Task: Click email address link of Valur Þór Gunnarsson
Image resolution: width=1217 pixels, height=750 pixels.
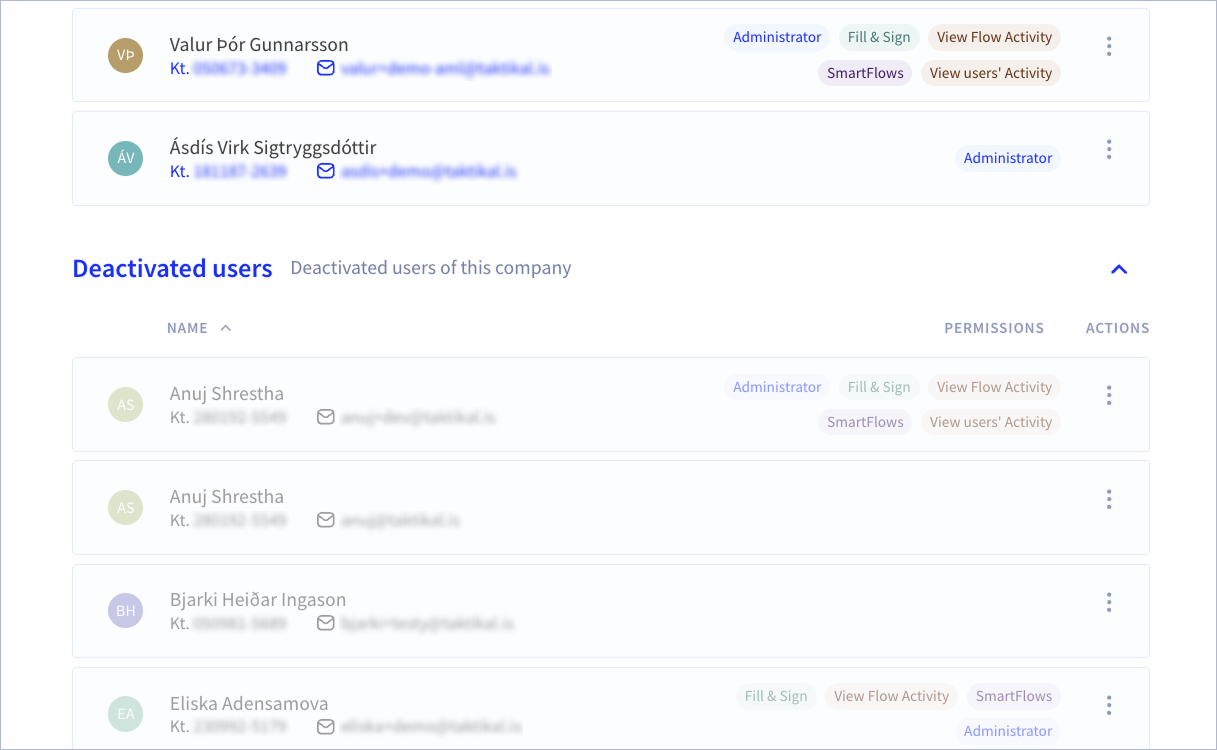Action: (445, 68)
